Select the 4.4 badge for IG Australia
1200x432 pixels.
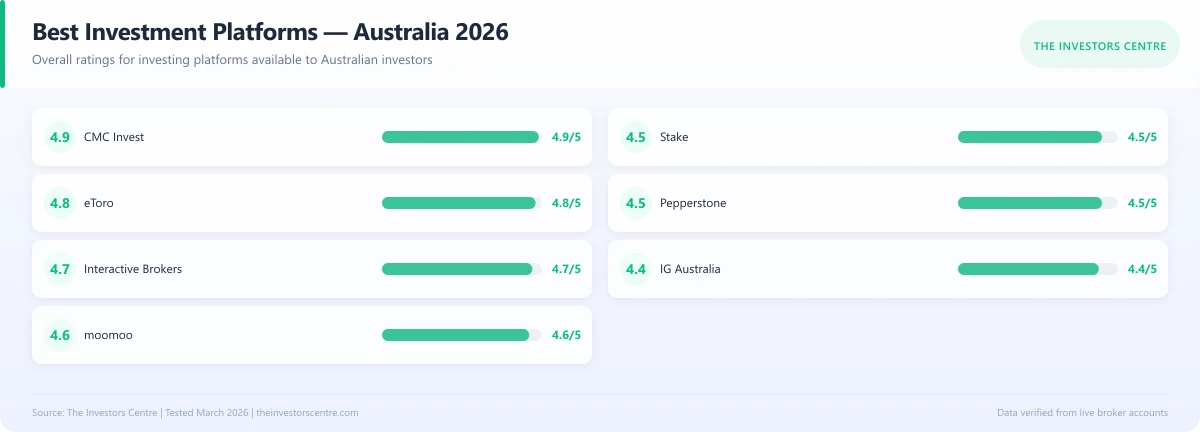(x=636, y=269)
